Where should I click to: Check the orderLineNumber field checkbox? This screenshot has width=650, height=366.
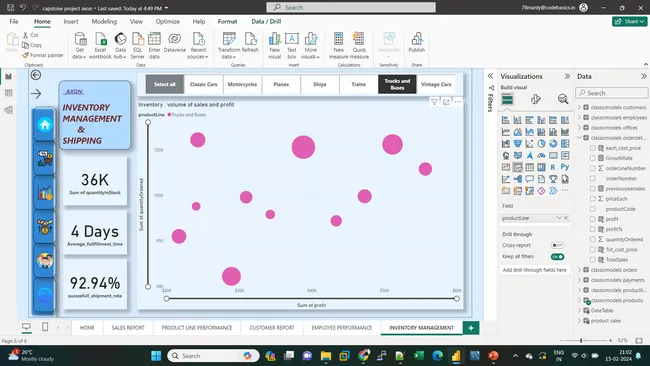point(592,168)
